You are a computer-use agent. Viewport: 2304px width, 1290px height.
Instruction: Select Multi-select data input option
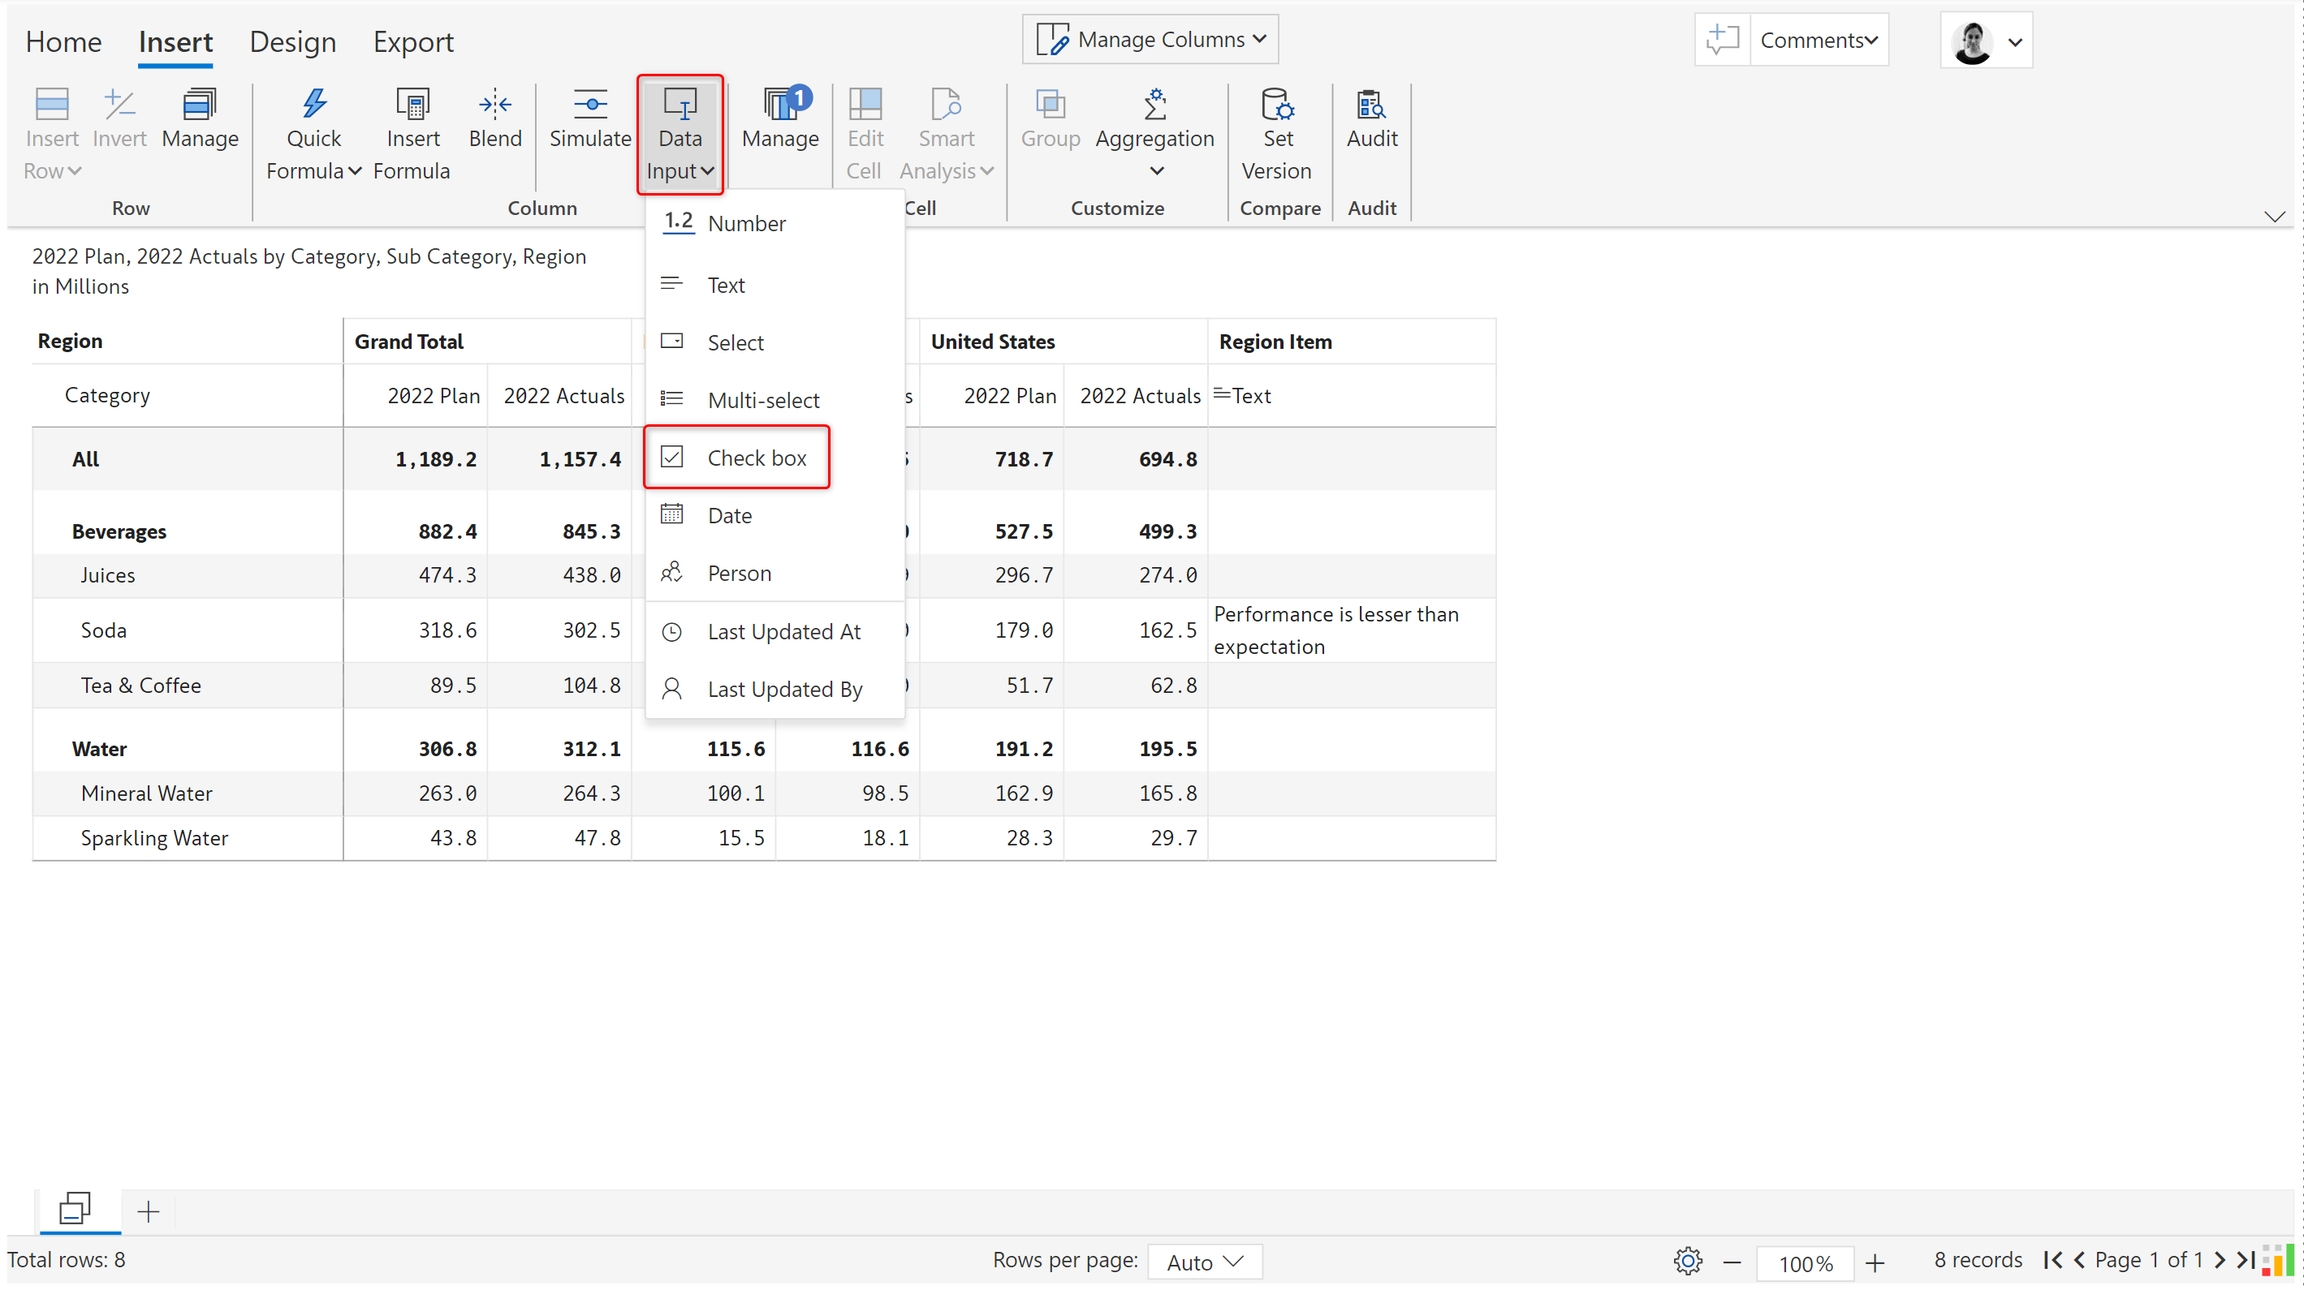pos(762,400)
